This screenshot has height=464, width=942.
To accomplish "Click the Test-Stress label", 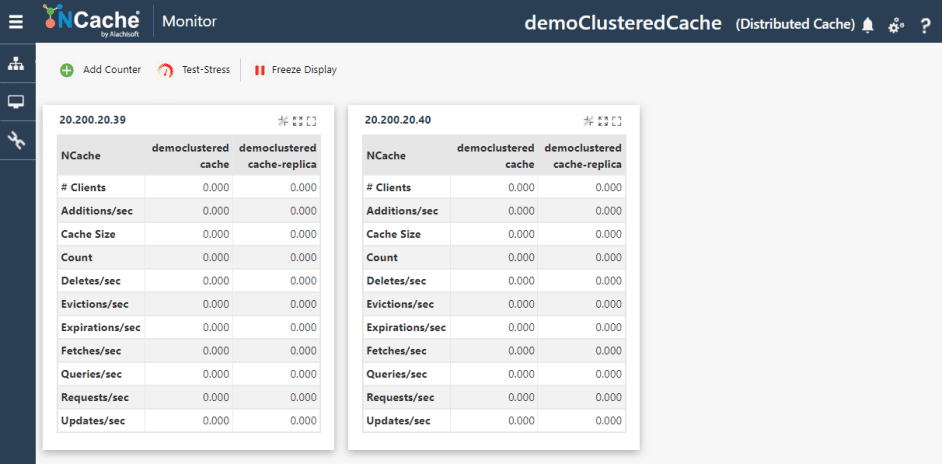I will click(x=206, y=70).
